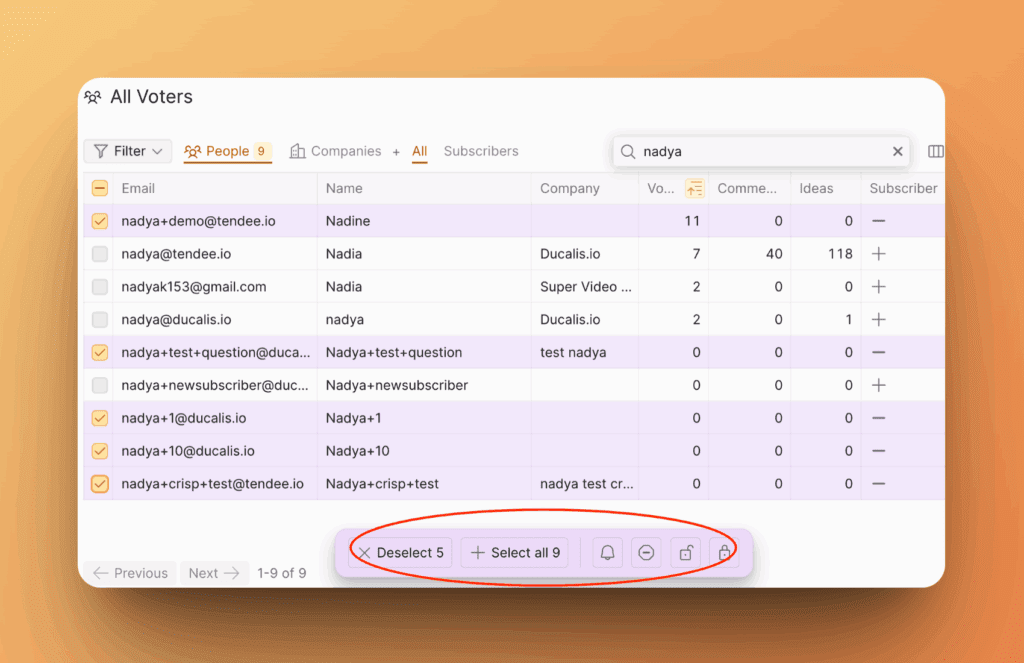This screenshot has width=1024, height=663.
Task: Tick the checkbox for nadya+newsubscriber row
Action: (100, 385)
